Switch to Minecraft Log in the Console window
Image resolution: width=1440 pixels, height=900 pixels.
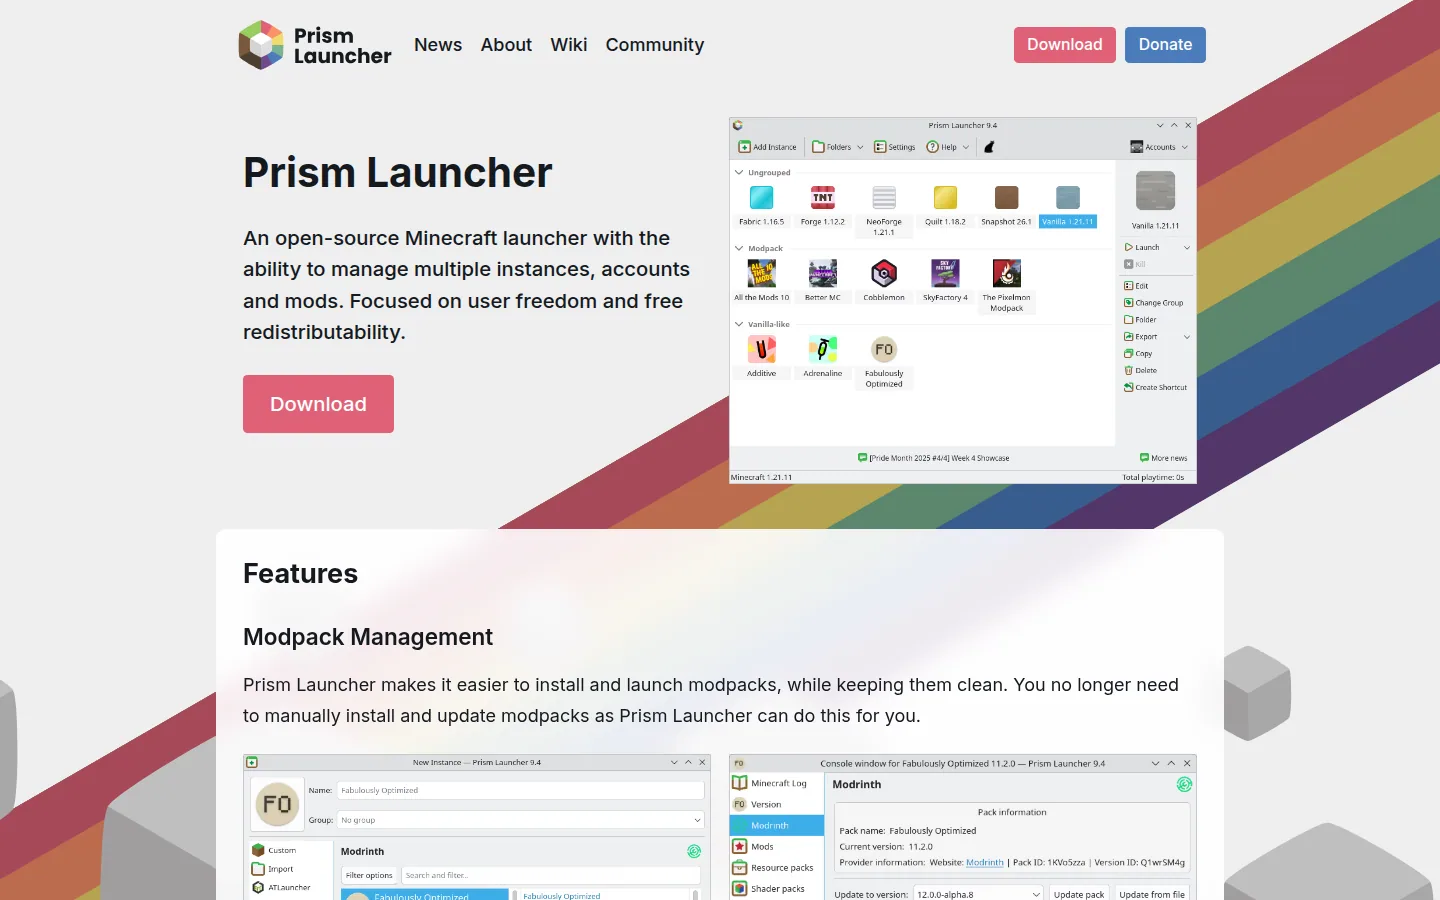click(777, 783)
